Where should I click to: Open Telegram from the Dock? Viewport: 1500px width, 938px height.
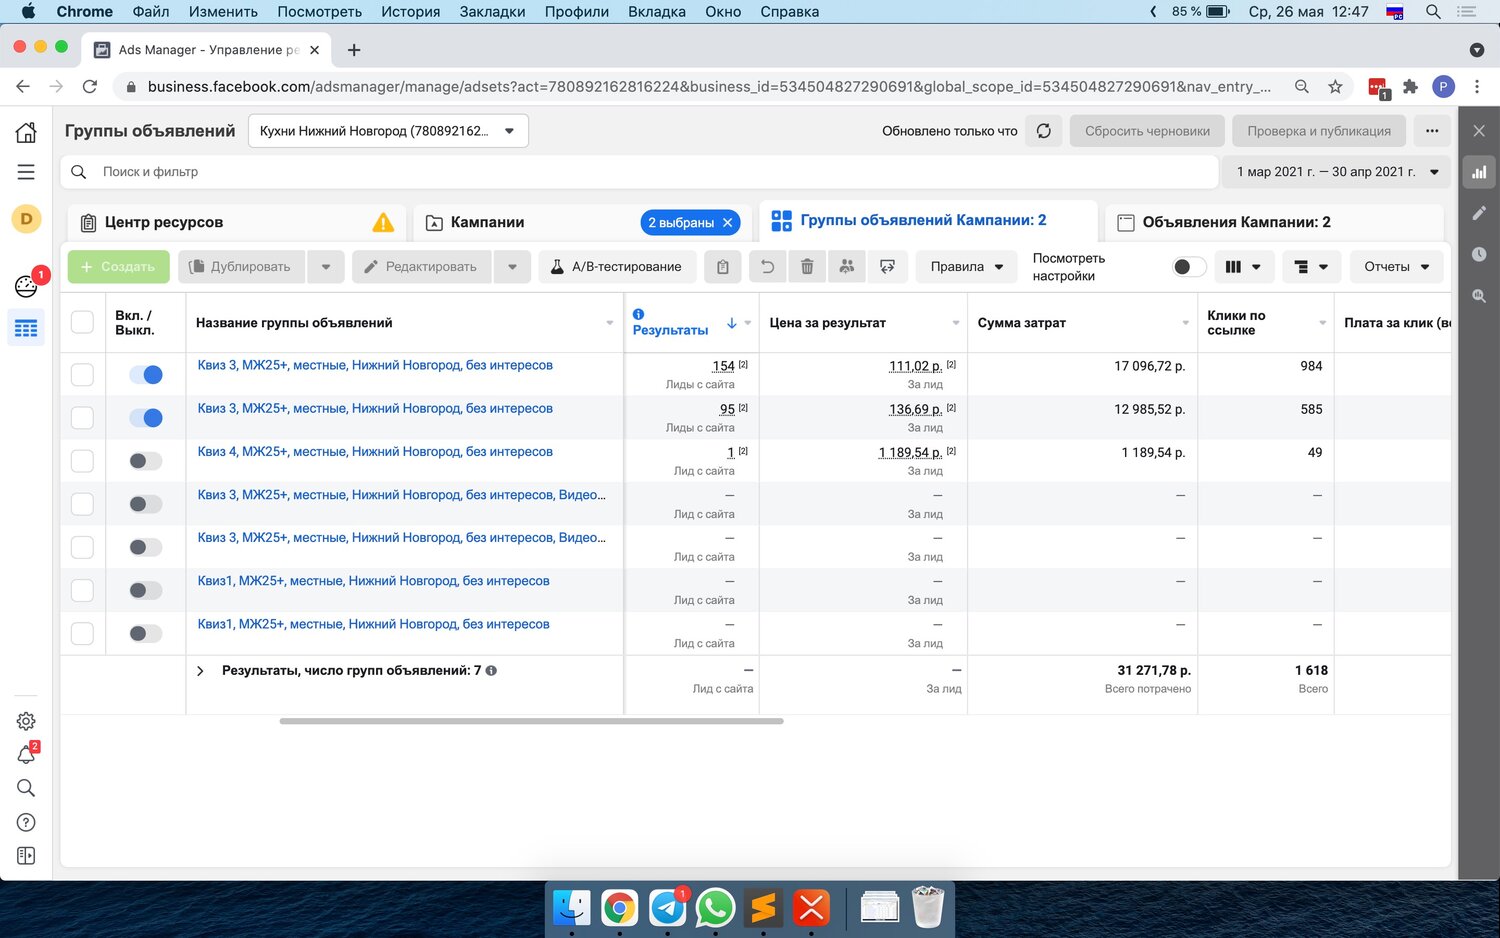point(667,909)
